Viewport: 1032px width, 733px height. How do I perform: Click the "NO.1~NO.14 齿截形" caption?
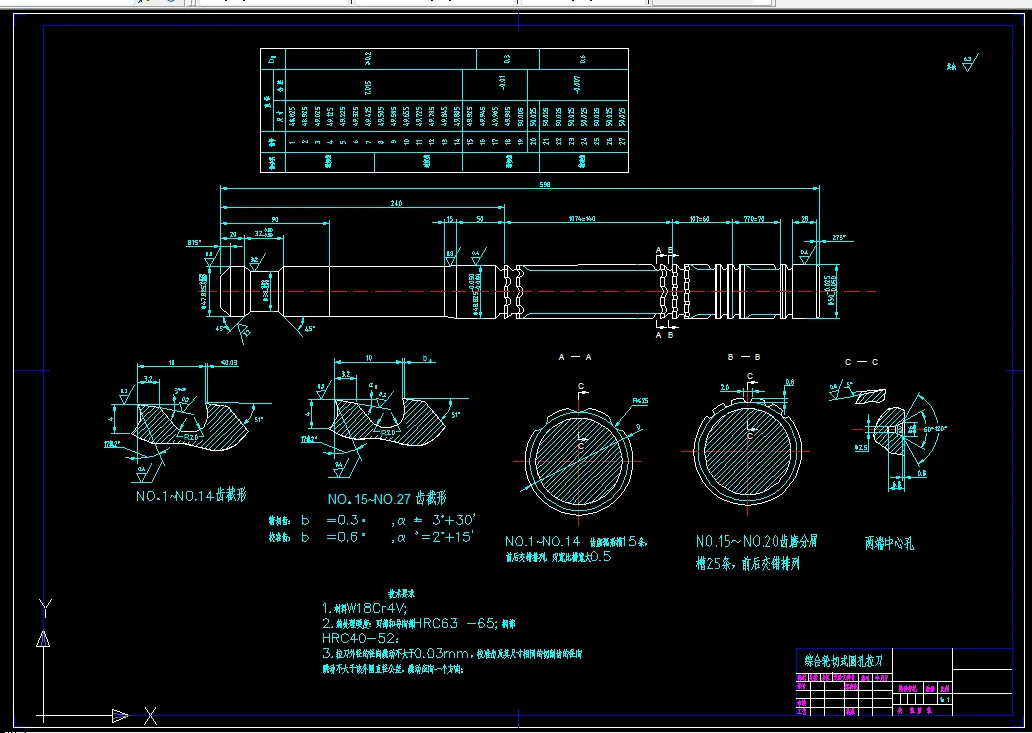click(x=191, y=495)
